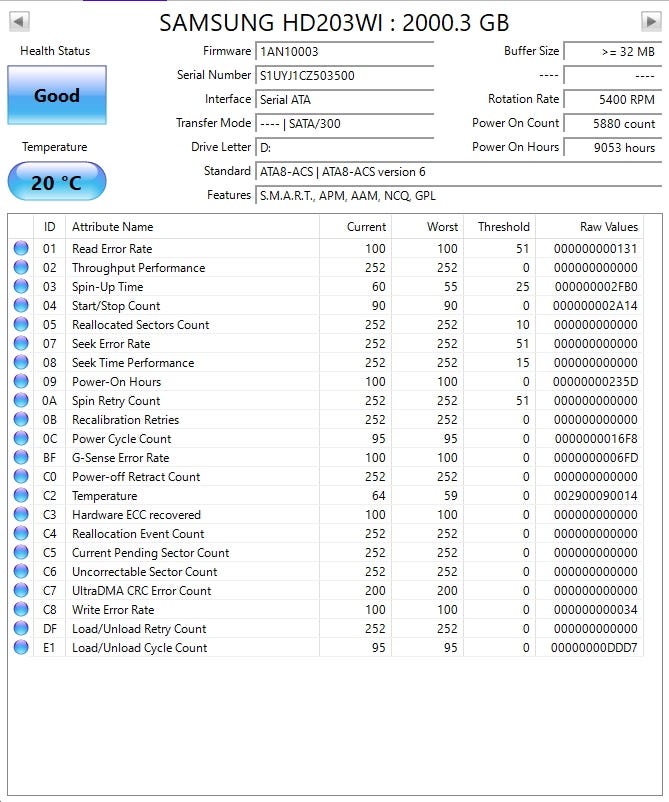Image resolution: width=669 pixels, height=802 pixels.
Task: Click raw value 0000000235D for Power-On Hours
Action: 595,382
